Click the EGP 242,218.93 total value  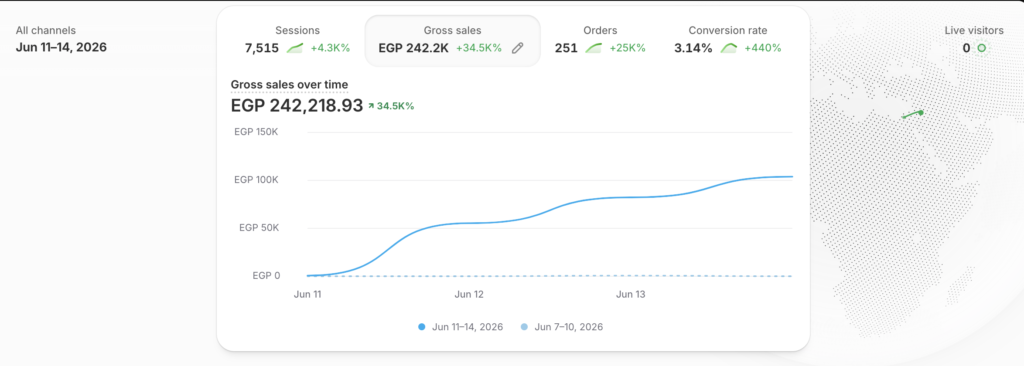(296, 105)
